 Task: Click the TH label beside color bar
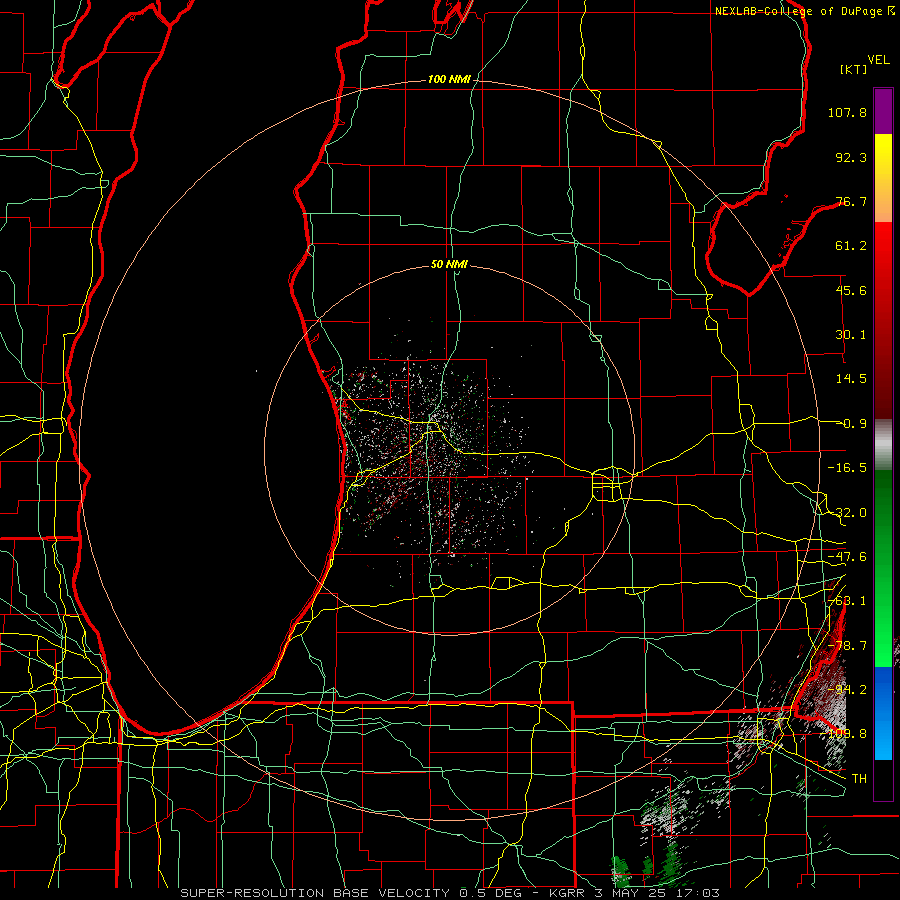click(859, 778)
